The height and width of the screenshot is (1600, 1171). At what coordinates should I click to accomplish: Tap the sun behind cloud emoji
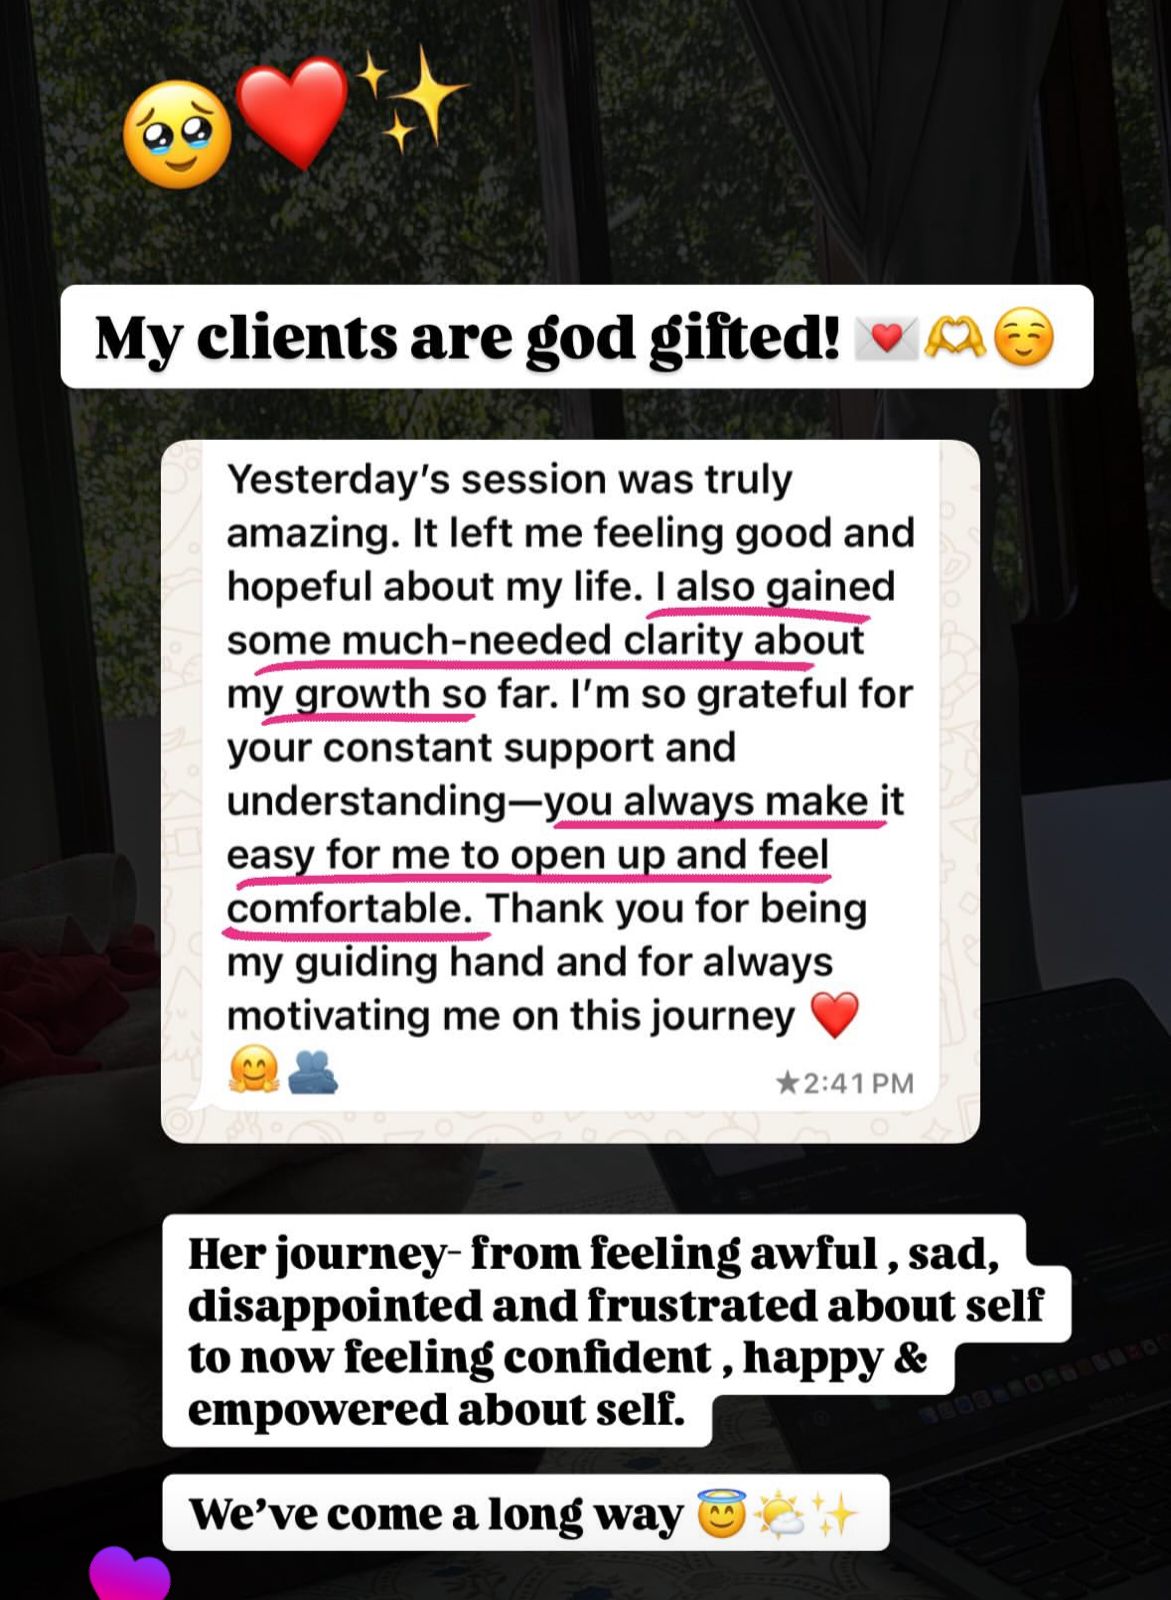tap(780, 1514)
